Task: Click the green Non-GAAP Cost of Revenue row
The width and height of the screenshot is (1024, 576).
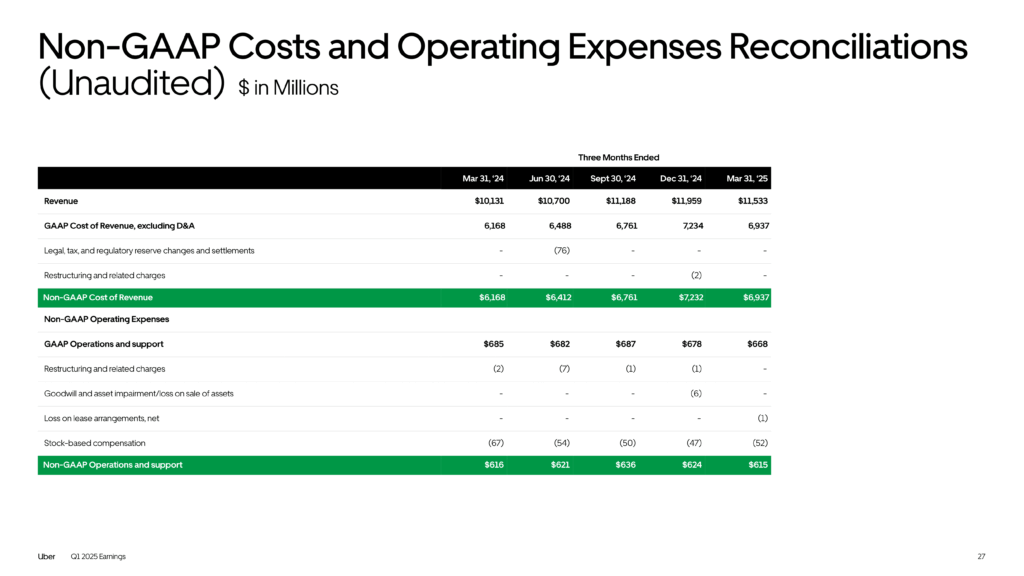Action: [x=404, y=298]
